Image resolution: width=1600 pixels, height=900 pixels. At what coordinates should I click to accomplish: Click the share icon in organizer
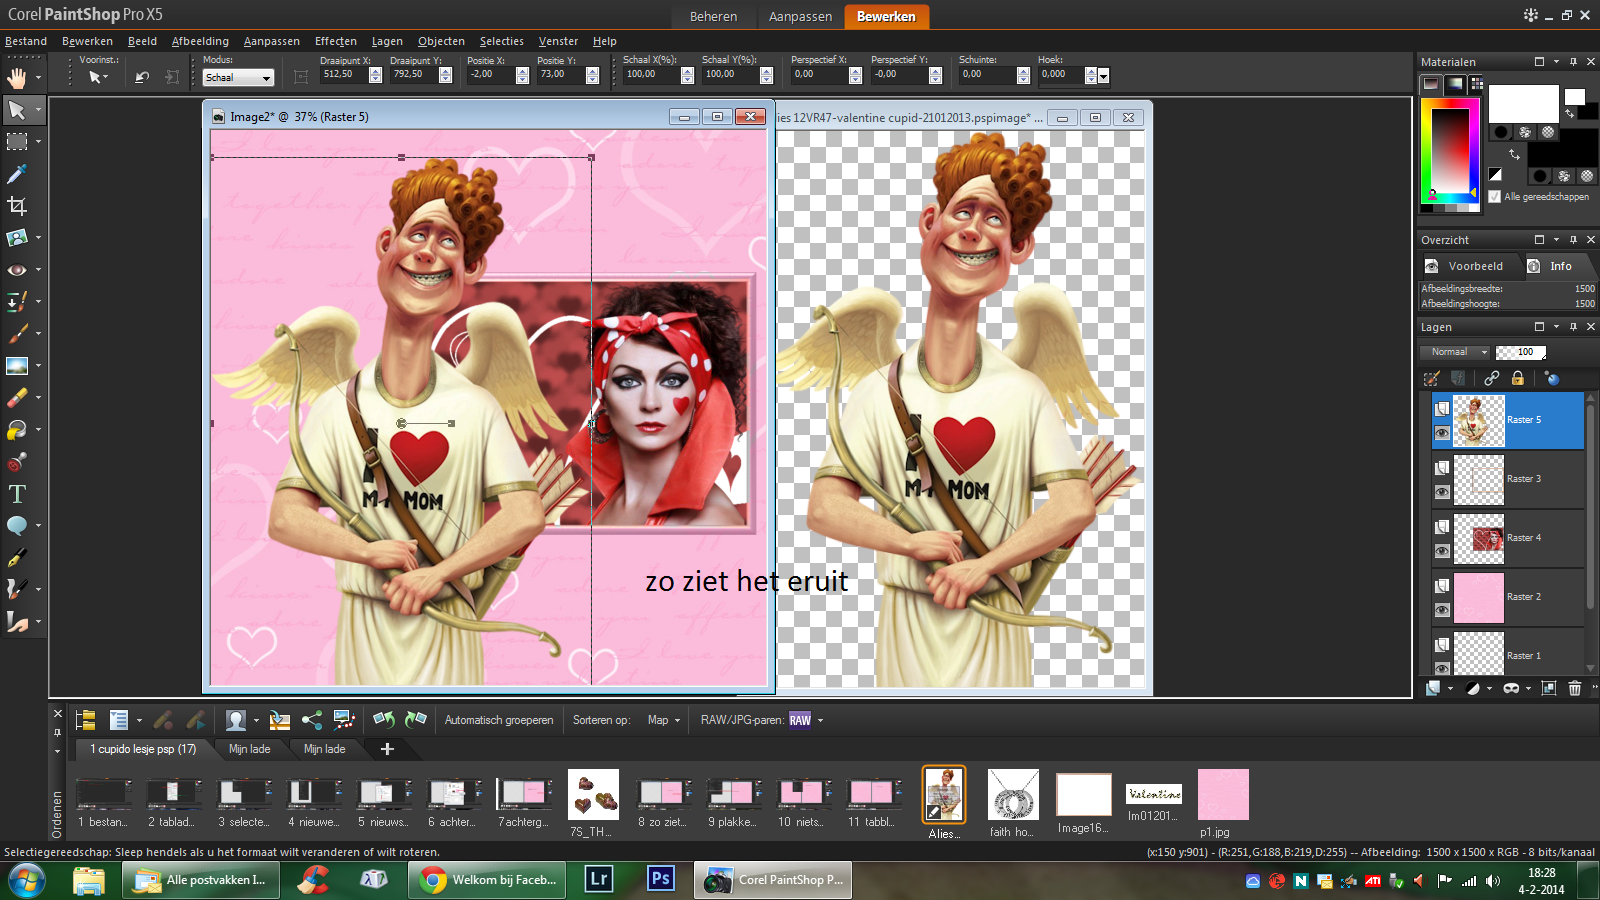312,719
